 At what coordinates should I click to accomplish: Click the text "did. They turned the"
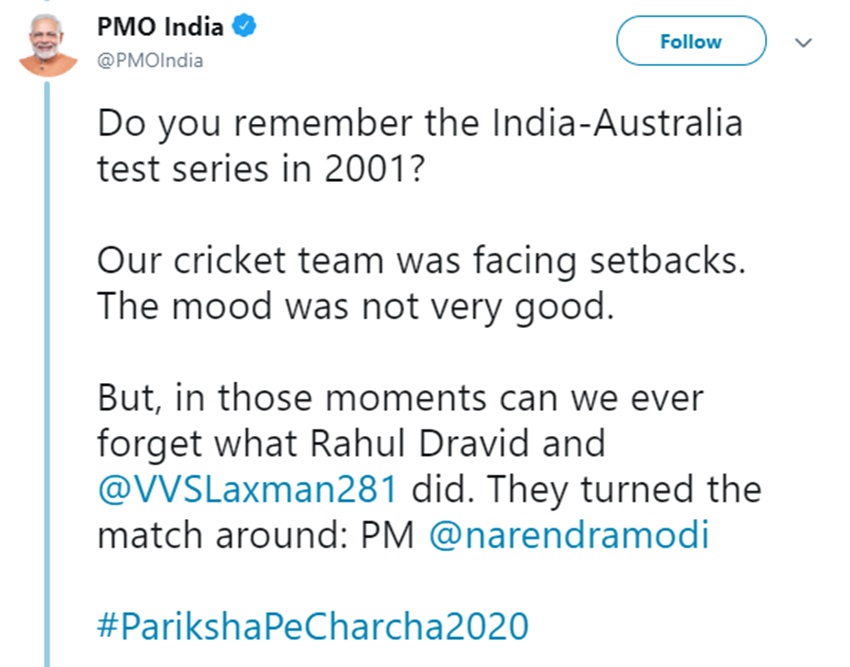pos(587,490)
